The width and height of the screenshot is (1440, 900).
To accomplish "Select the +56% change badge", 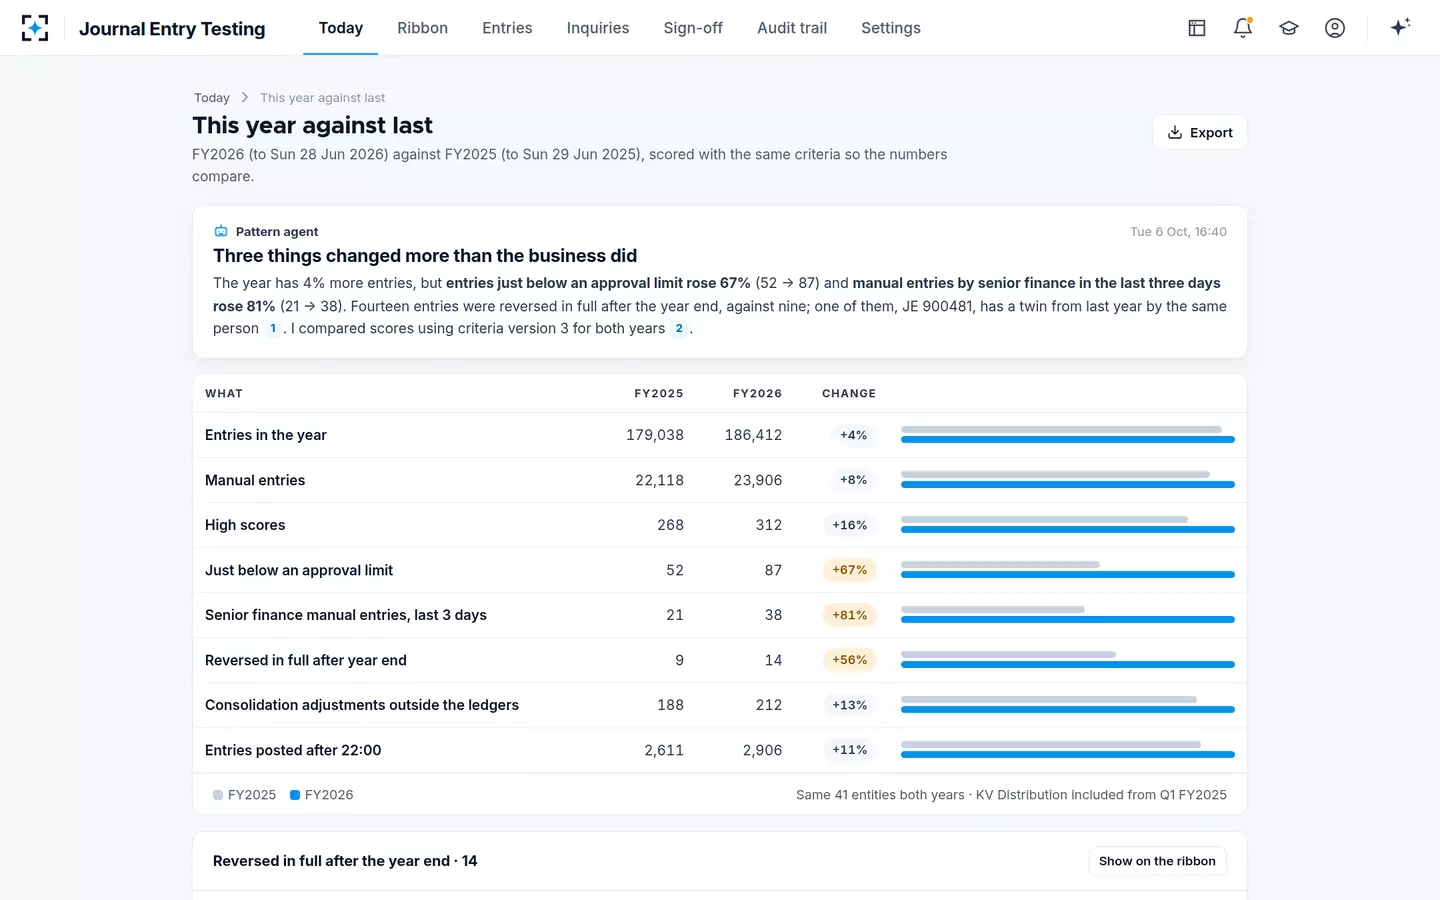I will point(850,660).
